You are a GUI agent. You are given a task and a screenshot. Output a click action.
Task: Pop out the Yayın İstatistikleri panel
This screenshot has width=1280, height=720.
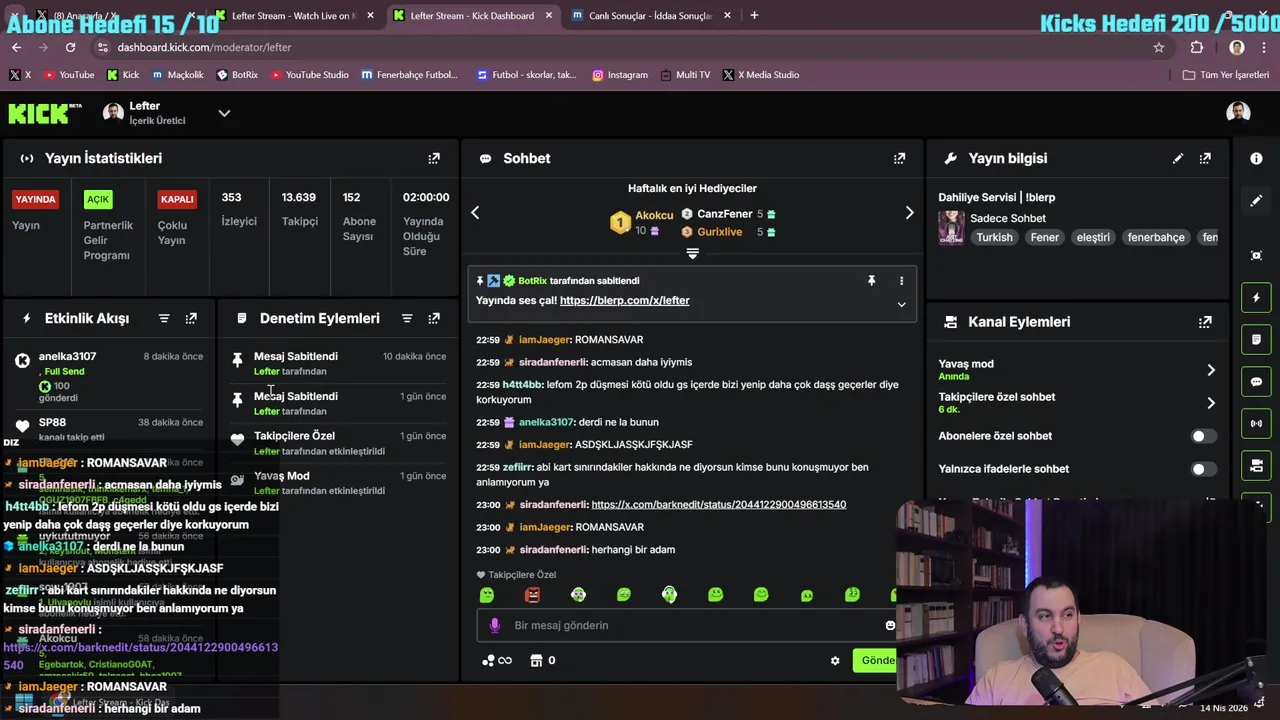[x=434, y=158]
